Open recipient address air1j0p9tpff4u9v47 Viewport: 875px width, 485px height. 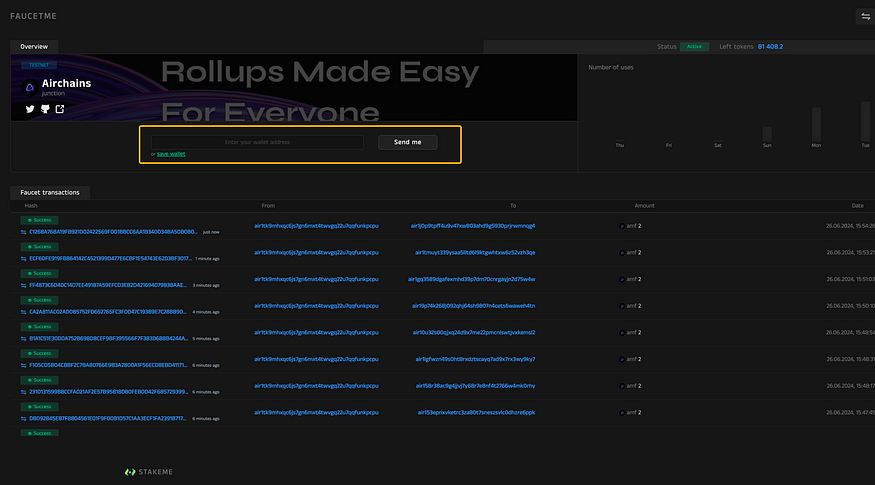coord(473,226)
